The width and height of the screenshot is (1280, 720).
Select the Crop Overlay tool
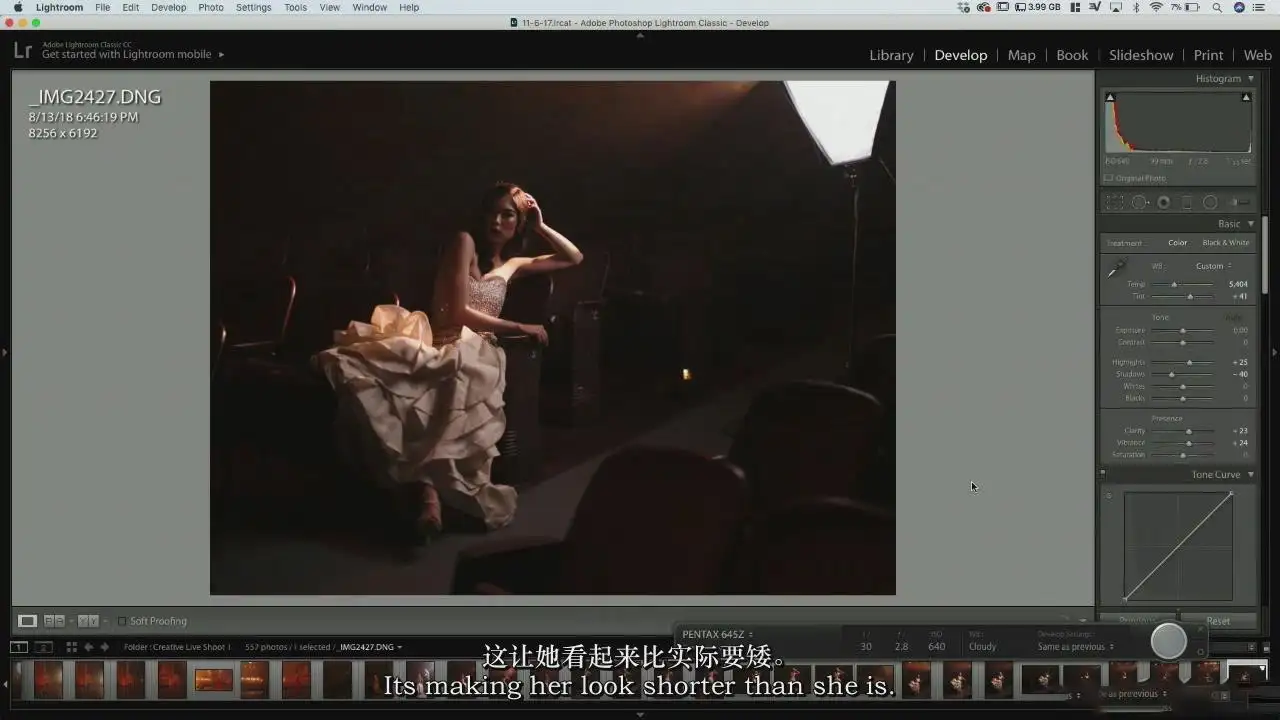[1115, 202]
